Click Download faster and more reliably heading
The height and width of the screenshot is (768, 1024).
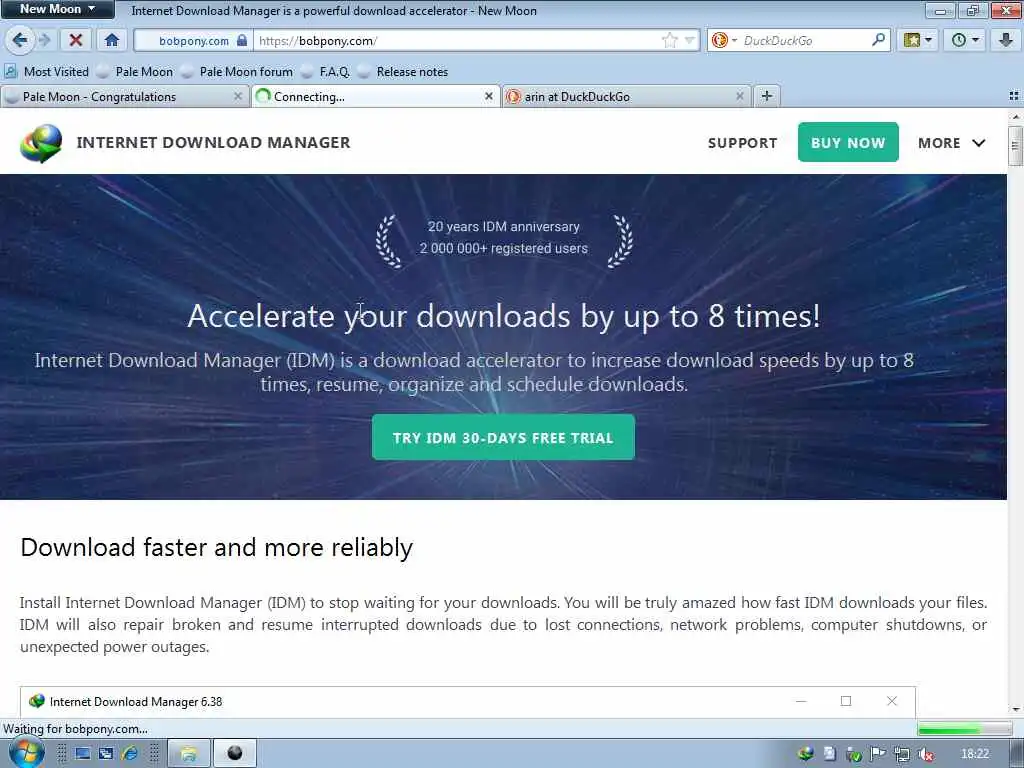click(217, 547)
